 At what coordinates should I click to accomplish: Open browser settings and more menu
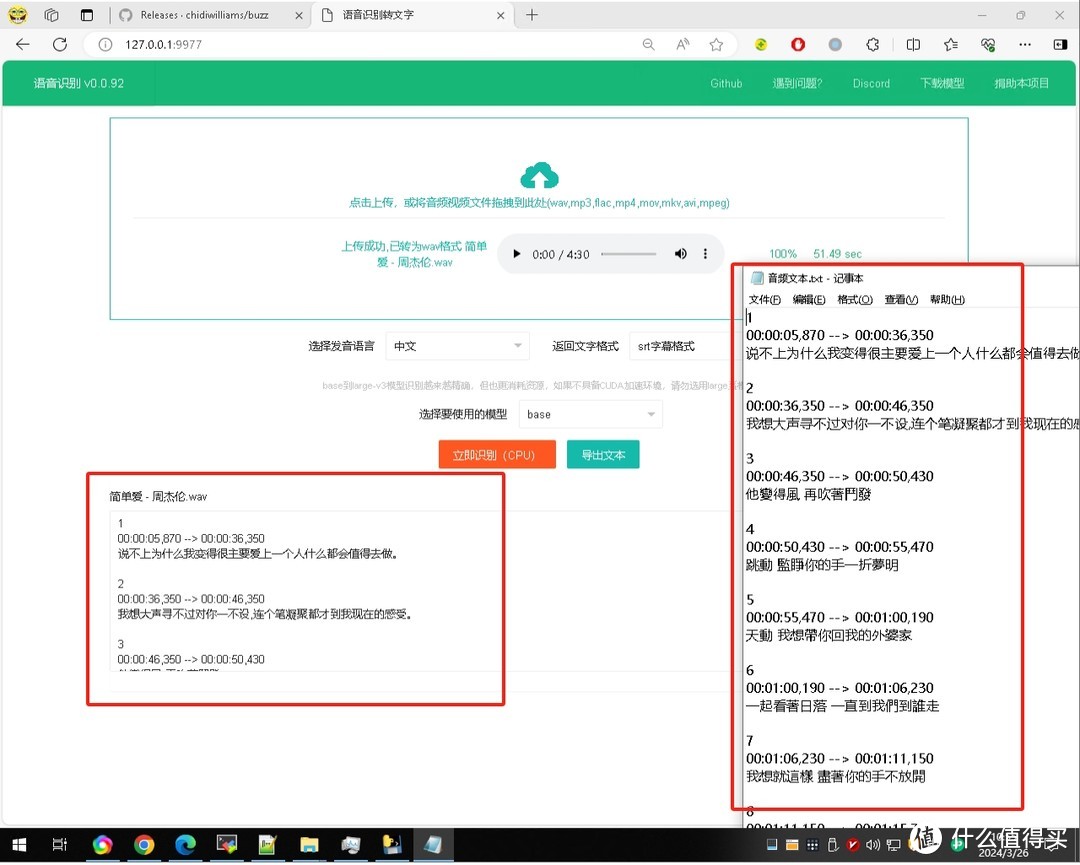(x=1025, y=45)
